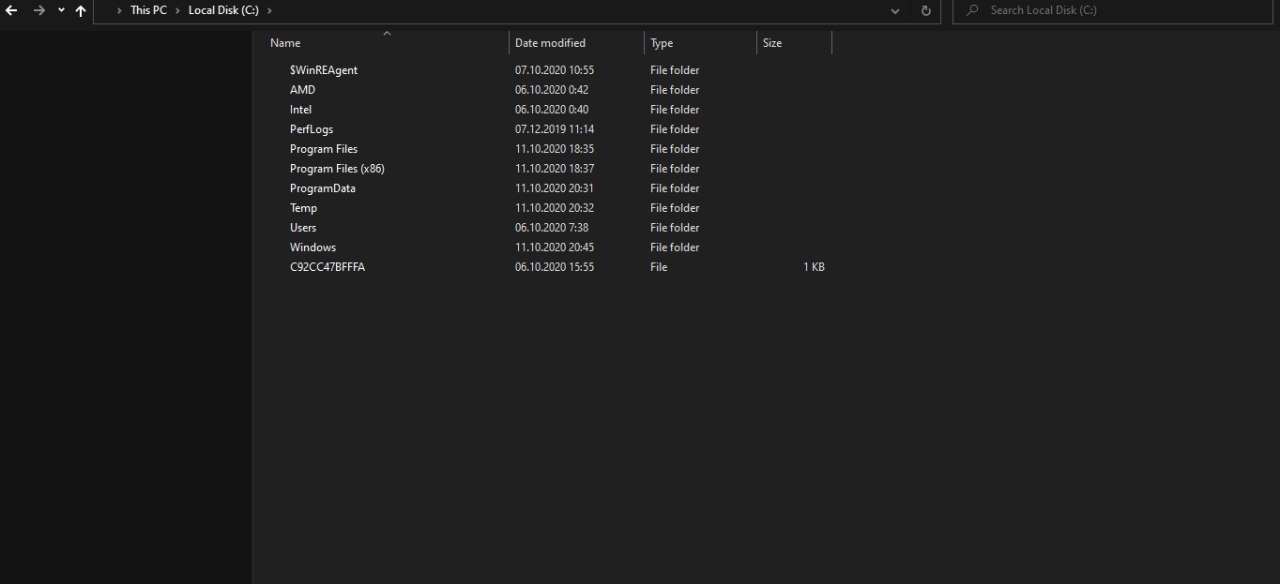1280x584 pixels.
Task: Open address bar history dropdown
Action: pos(895,10)
